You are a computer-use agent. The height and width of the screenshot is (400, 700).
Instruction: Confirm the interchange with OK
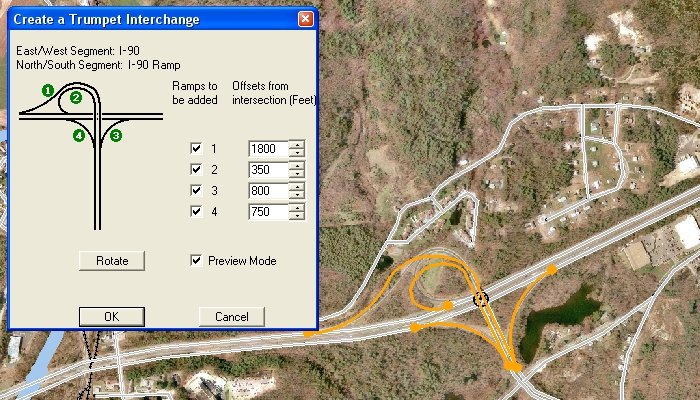point(111,317)
